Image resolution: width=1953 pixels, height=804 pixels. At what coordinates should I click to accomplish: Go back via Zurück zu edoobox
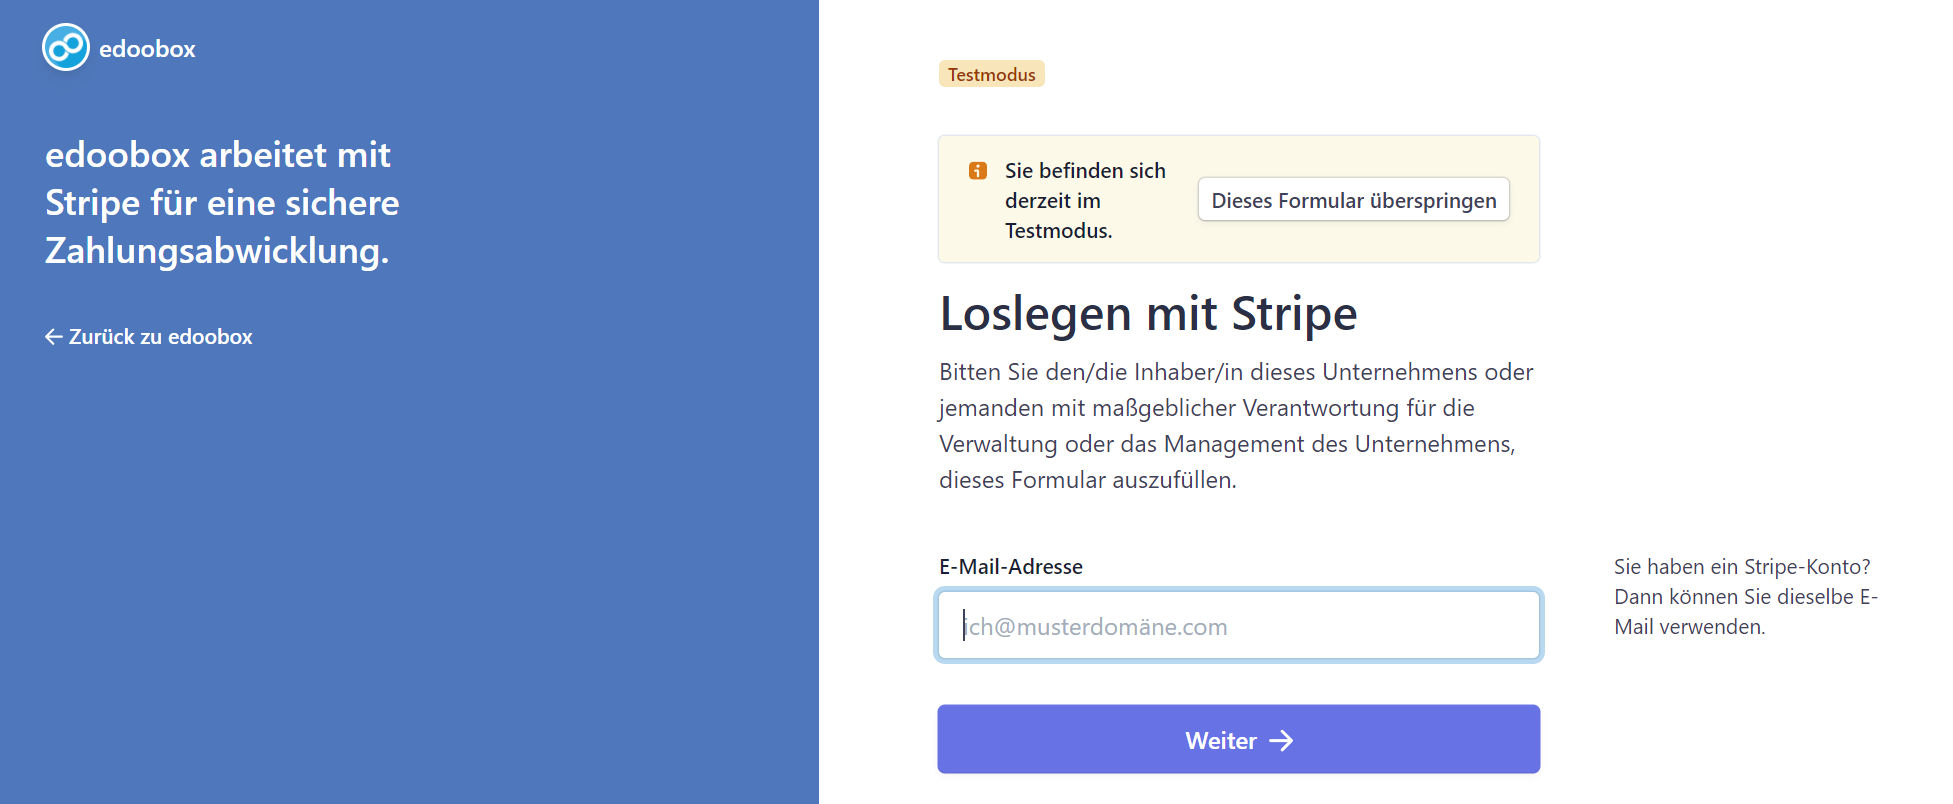coord(160,337)
